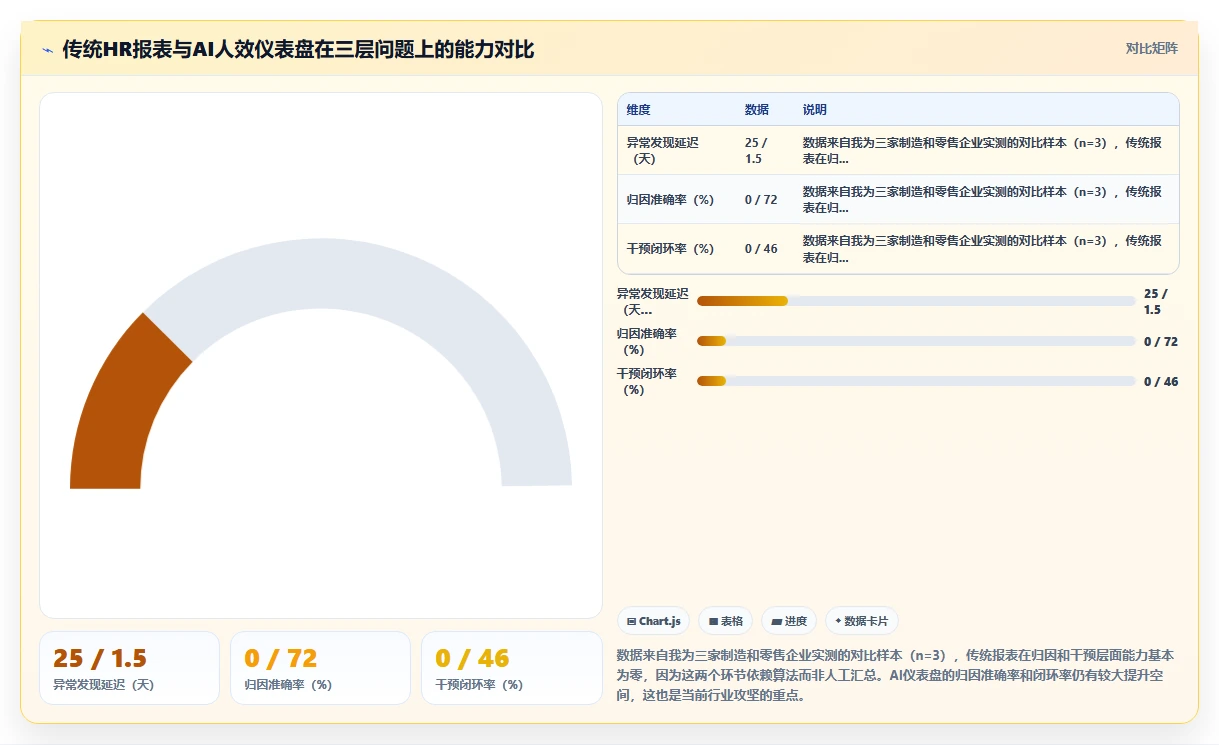Viewport: 1219px width, 745px height.
Task: Click the 维度 column header
Action: pyautogui.click(x=638, y=110)
